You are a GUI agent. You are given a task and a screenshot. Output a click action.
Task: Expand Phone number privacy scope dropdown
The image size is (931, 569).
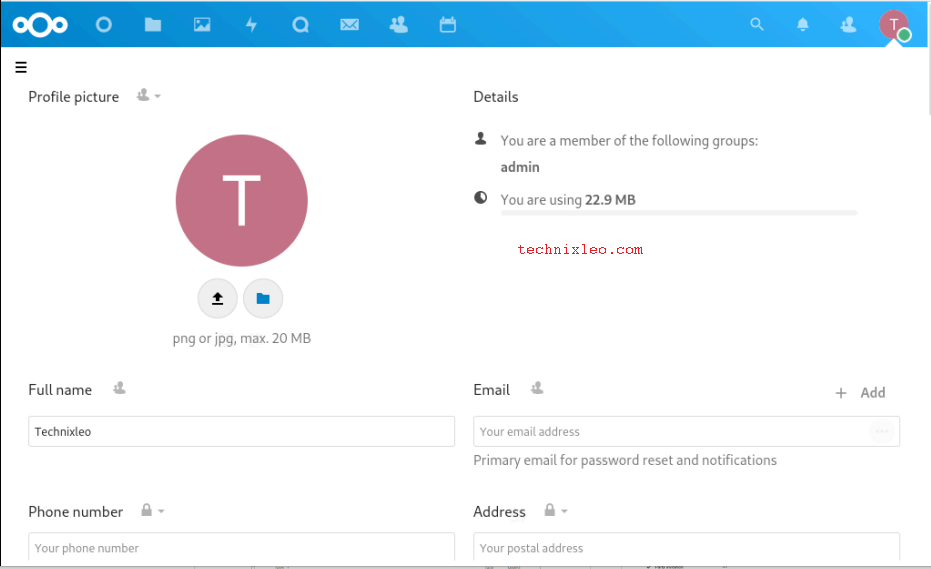coord(152,511)
